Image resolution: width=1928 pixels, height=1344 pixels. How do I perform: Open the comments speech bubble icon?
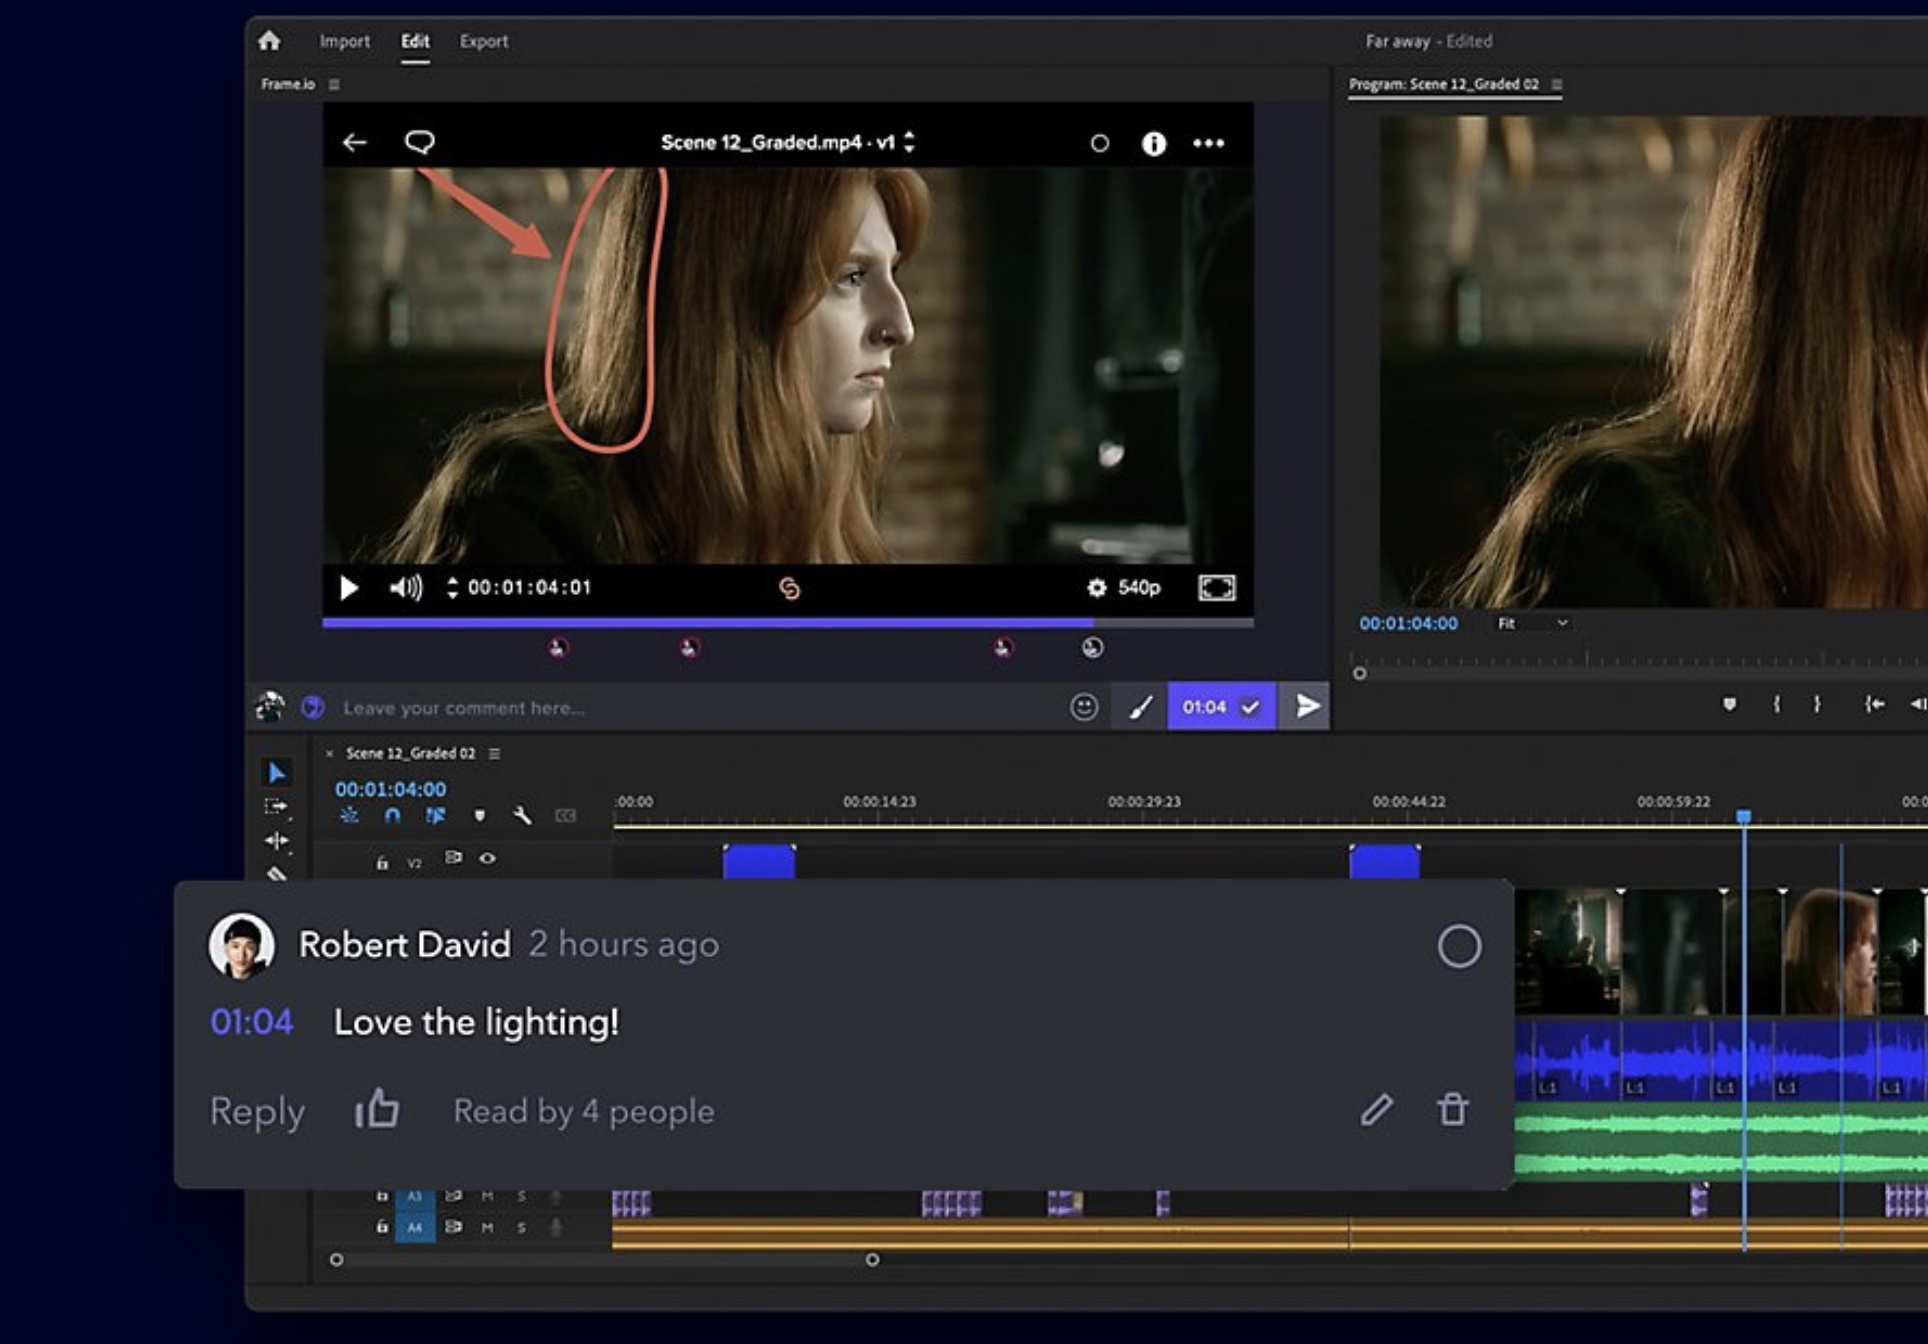tap(419, 142)
